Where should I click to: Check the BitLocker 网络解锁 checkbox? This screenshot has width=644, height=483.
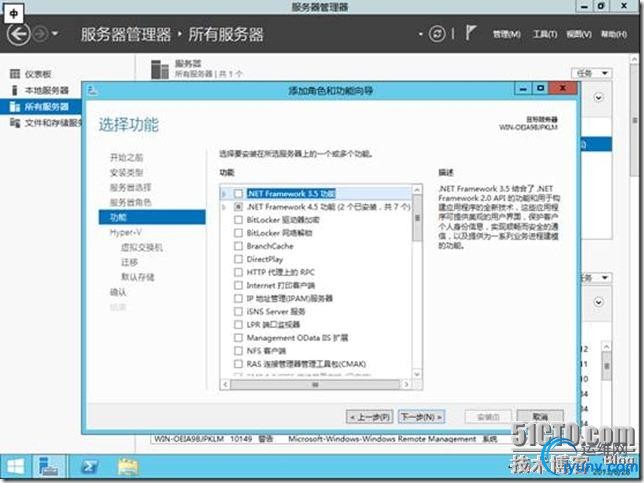coord(238,233)
